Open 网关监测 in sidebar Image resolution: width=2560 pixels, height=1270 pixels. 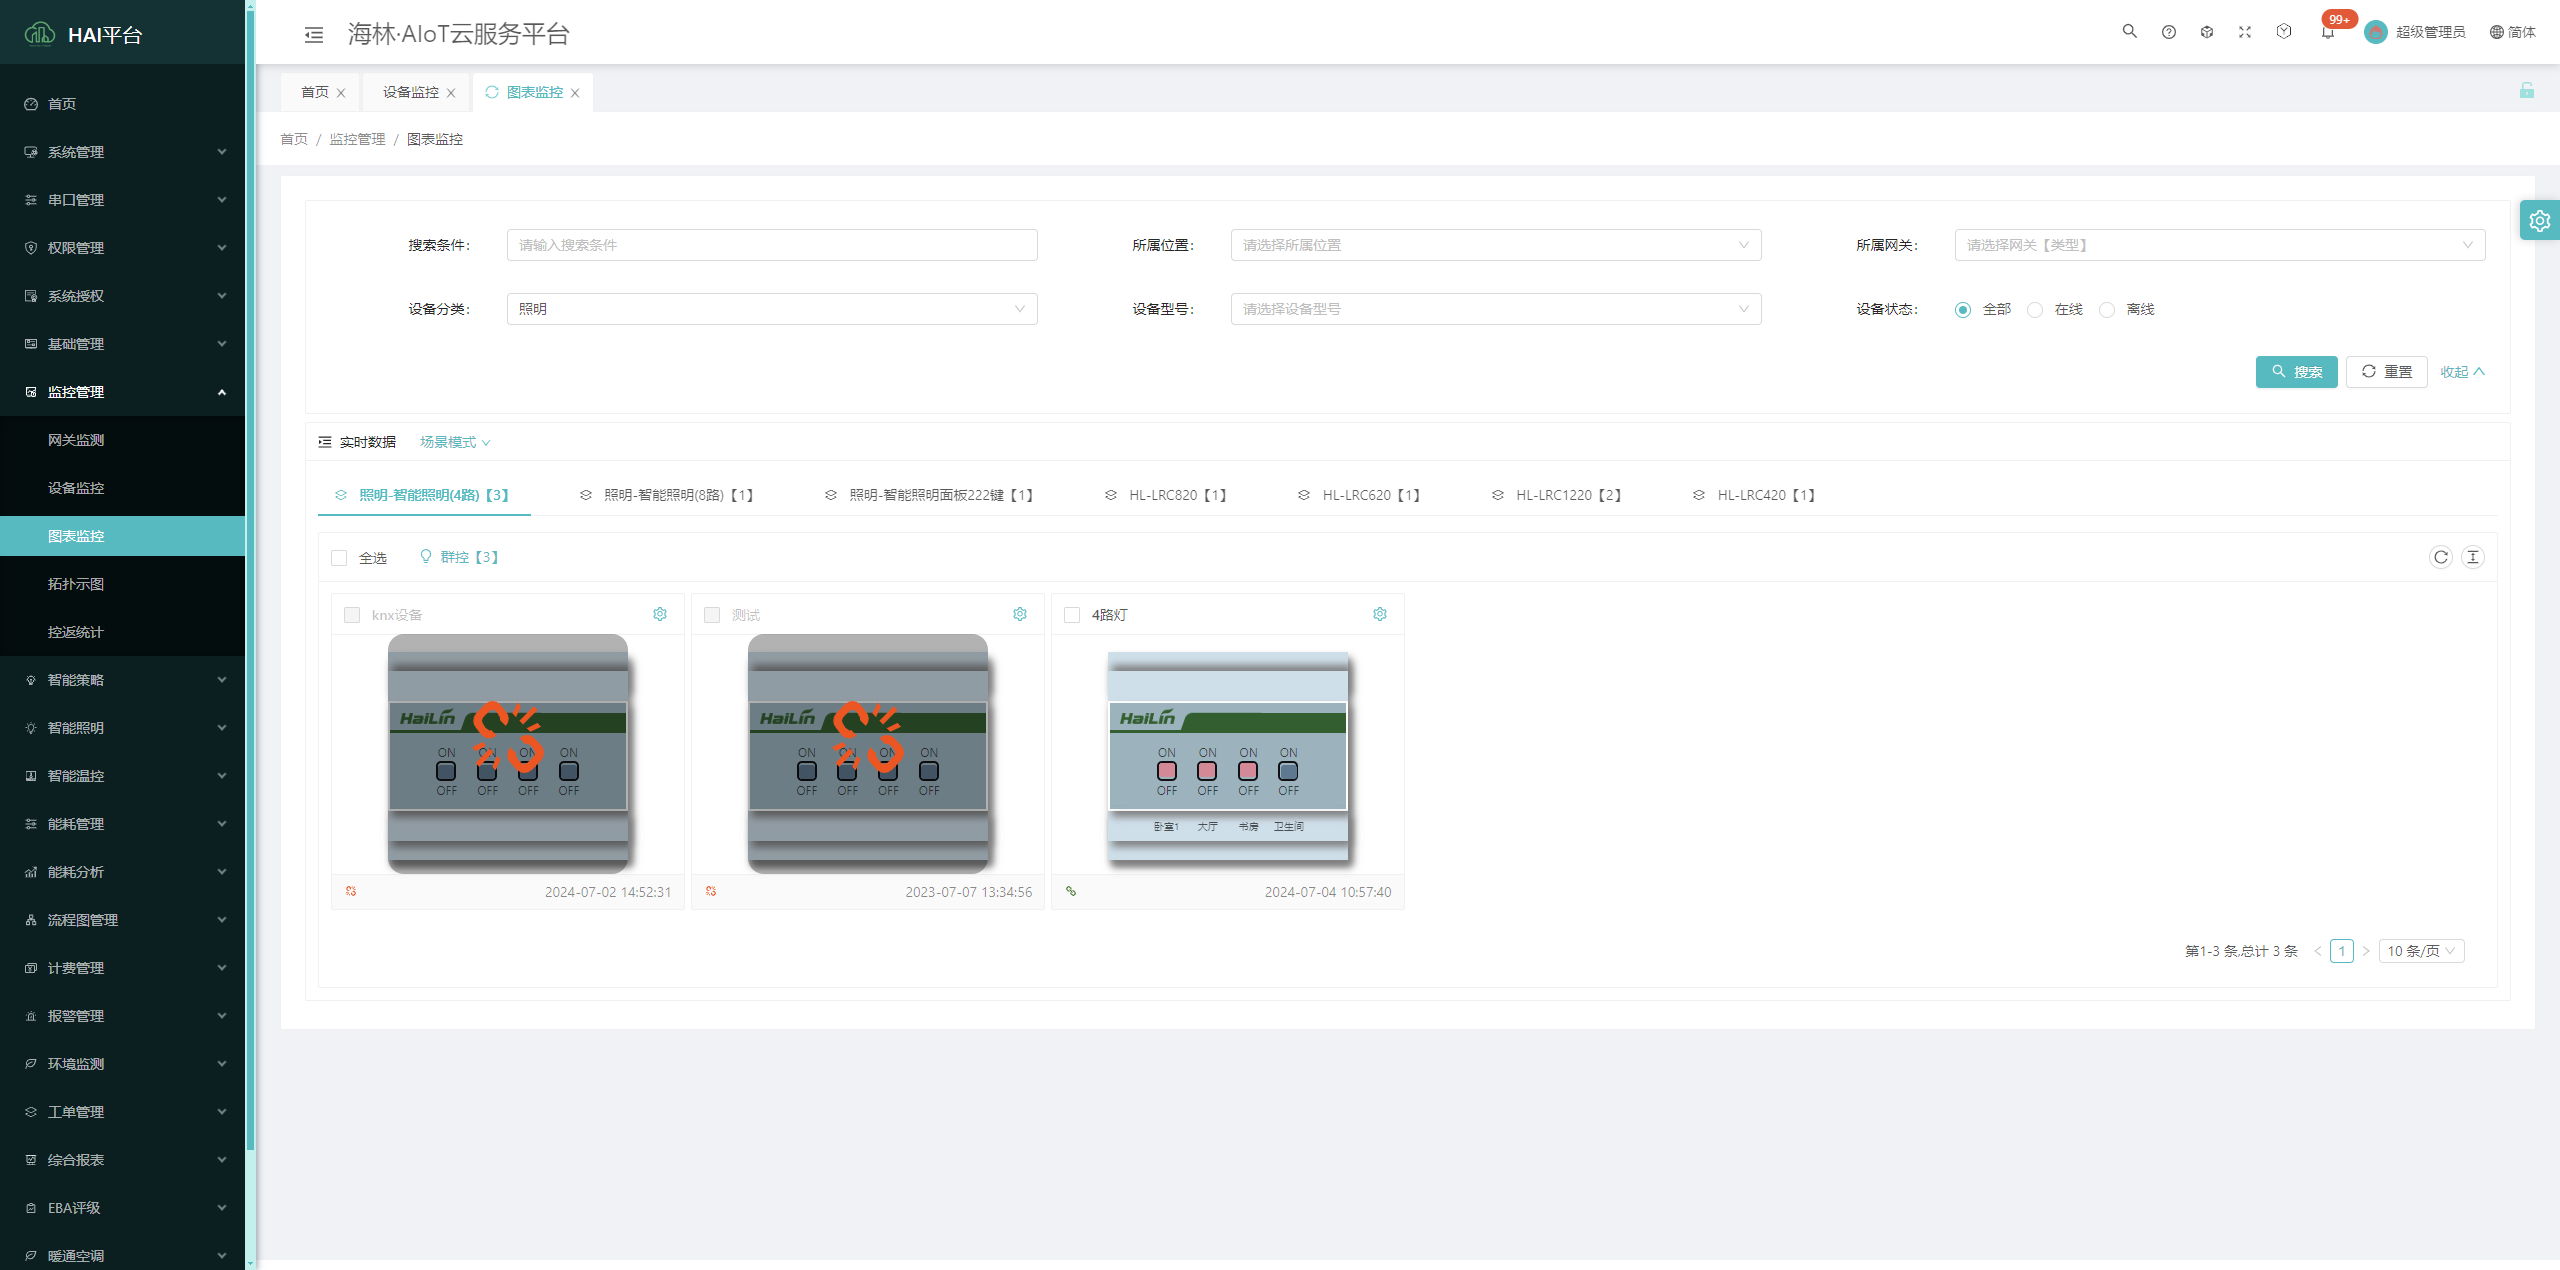[122, 440]
